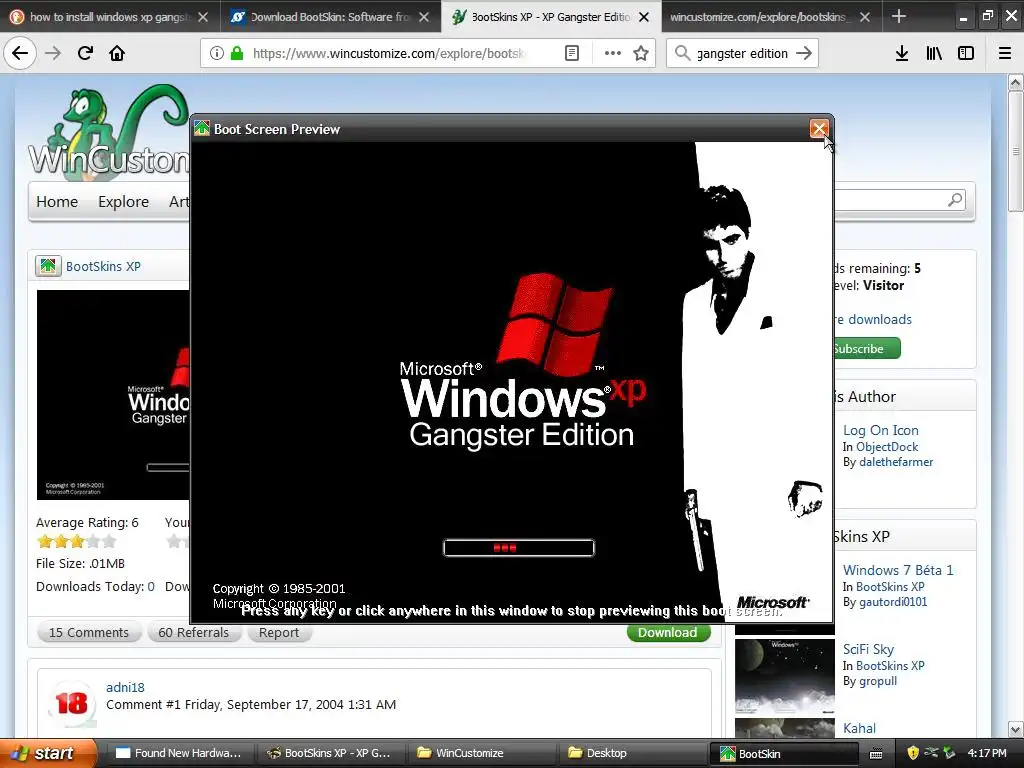Click the search magnifier icon in search box
Viewport: 1024px width, 768px height.
tap(682, 53)
